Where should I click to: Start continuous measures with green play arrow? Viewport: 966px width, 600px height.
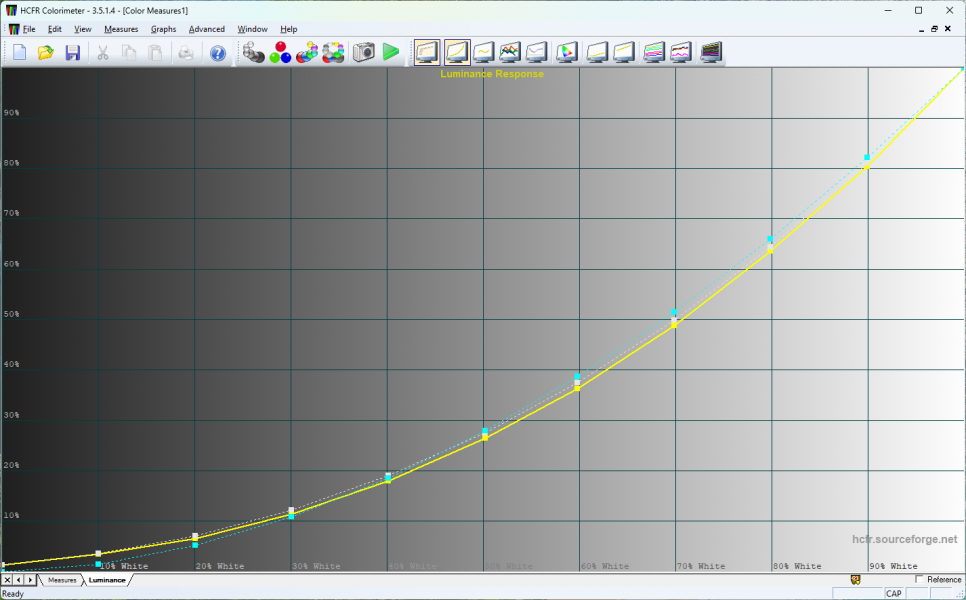pyautogui.click(x=391, y=52)
